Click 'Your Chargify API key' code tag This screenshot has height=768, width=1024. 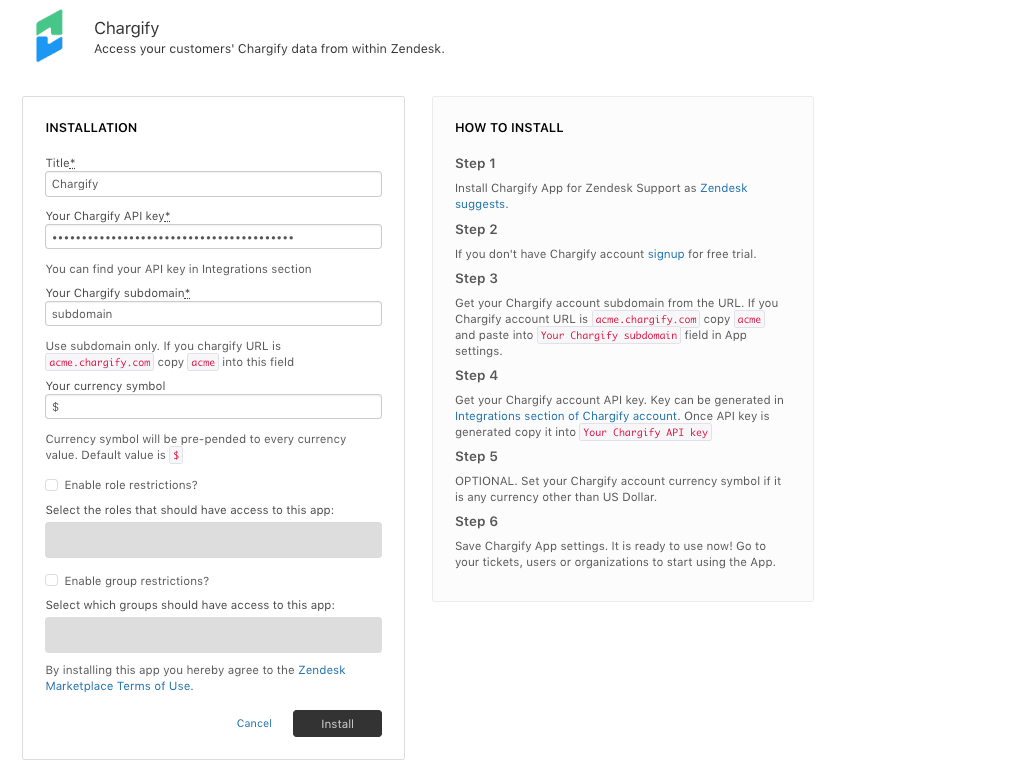coord(645,433)
